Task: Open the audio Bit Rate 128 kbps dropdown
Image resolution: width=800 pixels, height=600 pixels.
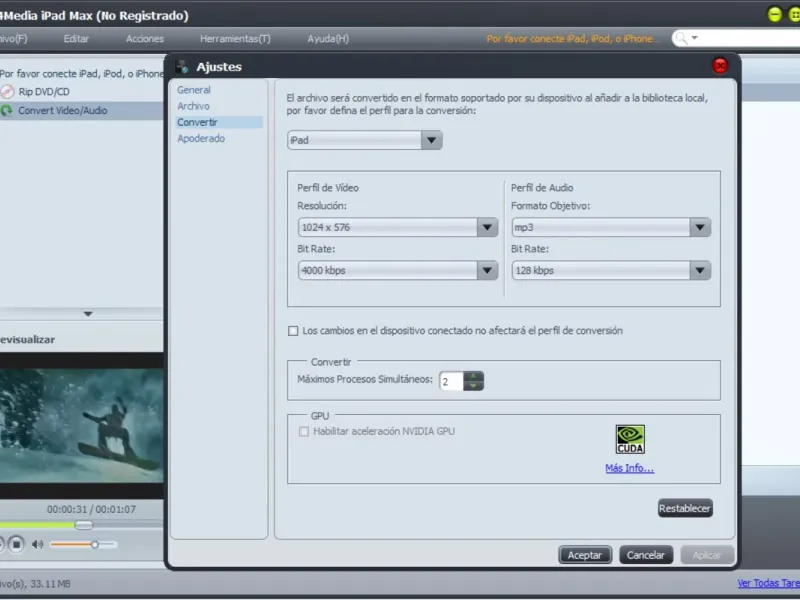Action: point(700,270)
